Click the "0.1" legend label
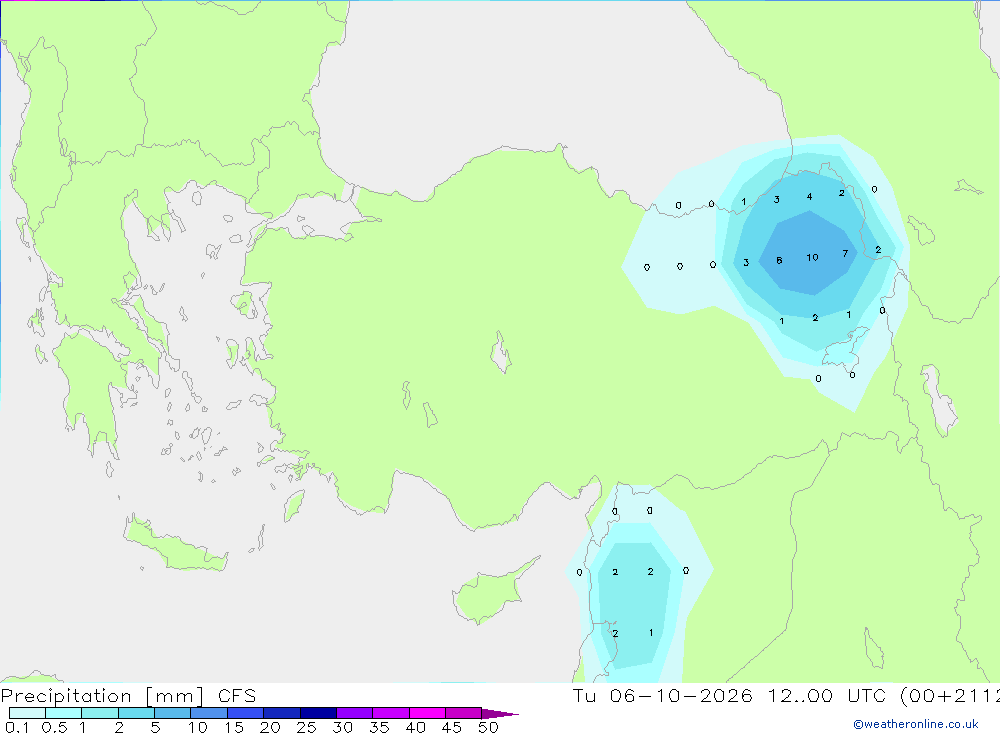Image resolution: width=1000 pixels, height=733 pixels. [17, 727]
